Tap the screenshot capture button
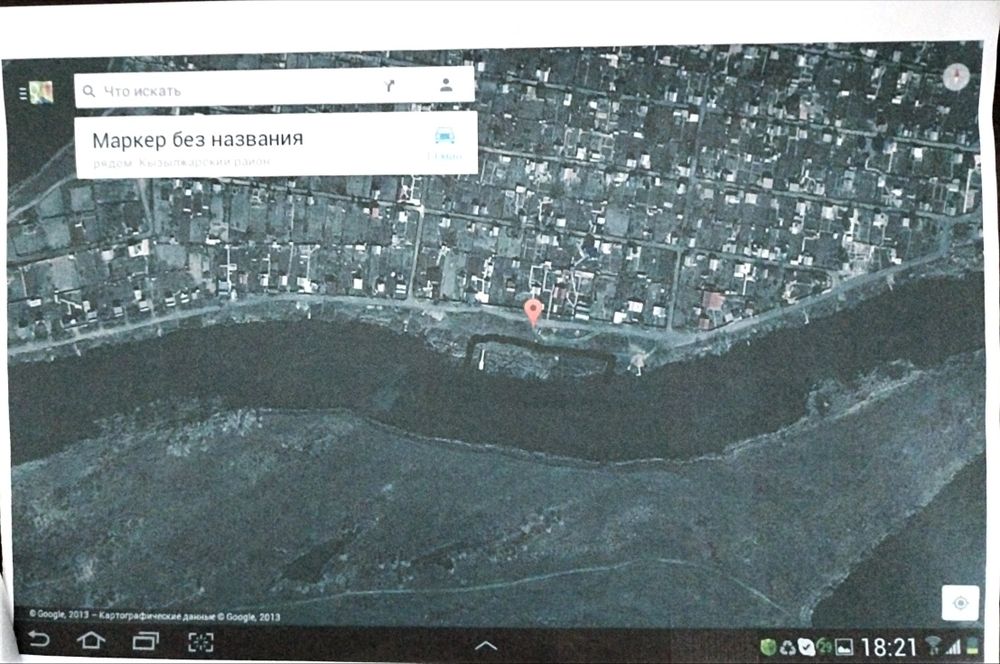This screenshot has height=664, width=1000. (201, 642)
